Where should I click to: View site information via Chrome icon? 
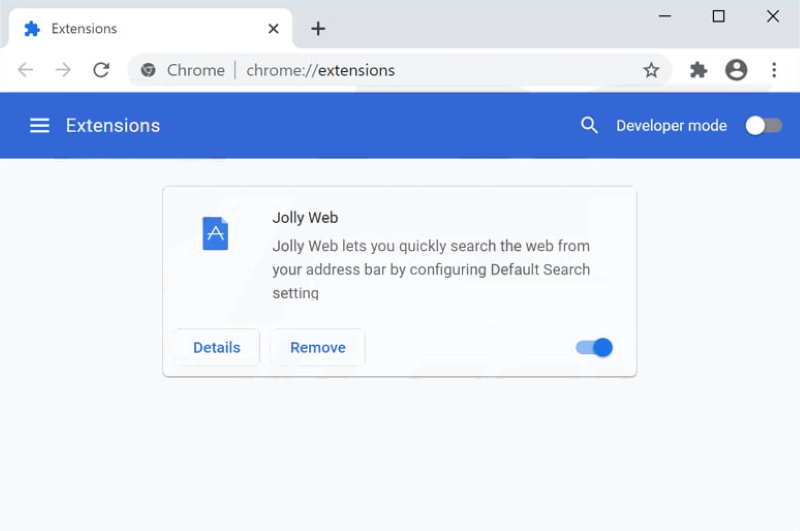(x=148, y=70)
